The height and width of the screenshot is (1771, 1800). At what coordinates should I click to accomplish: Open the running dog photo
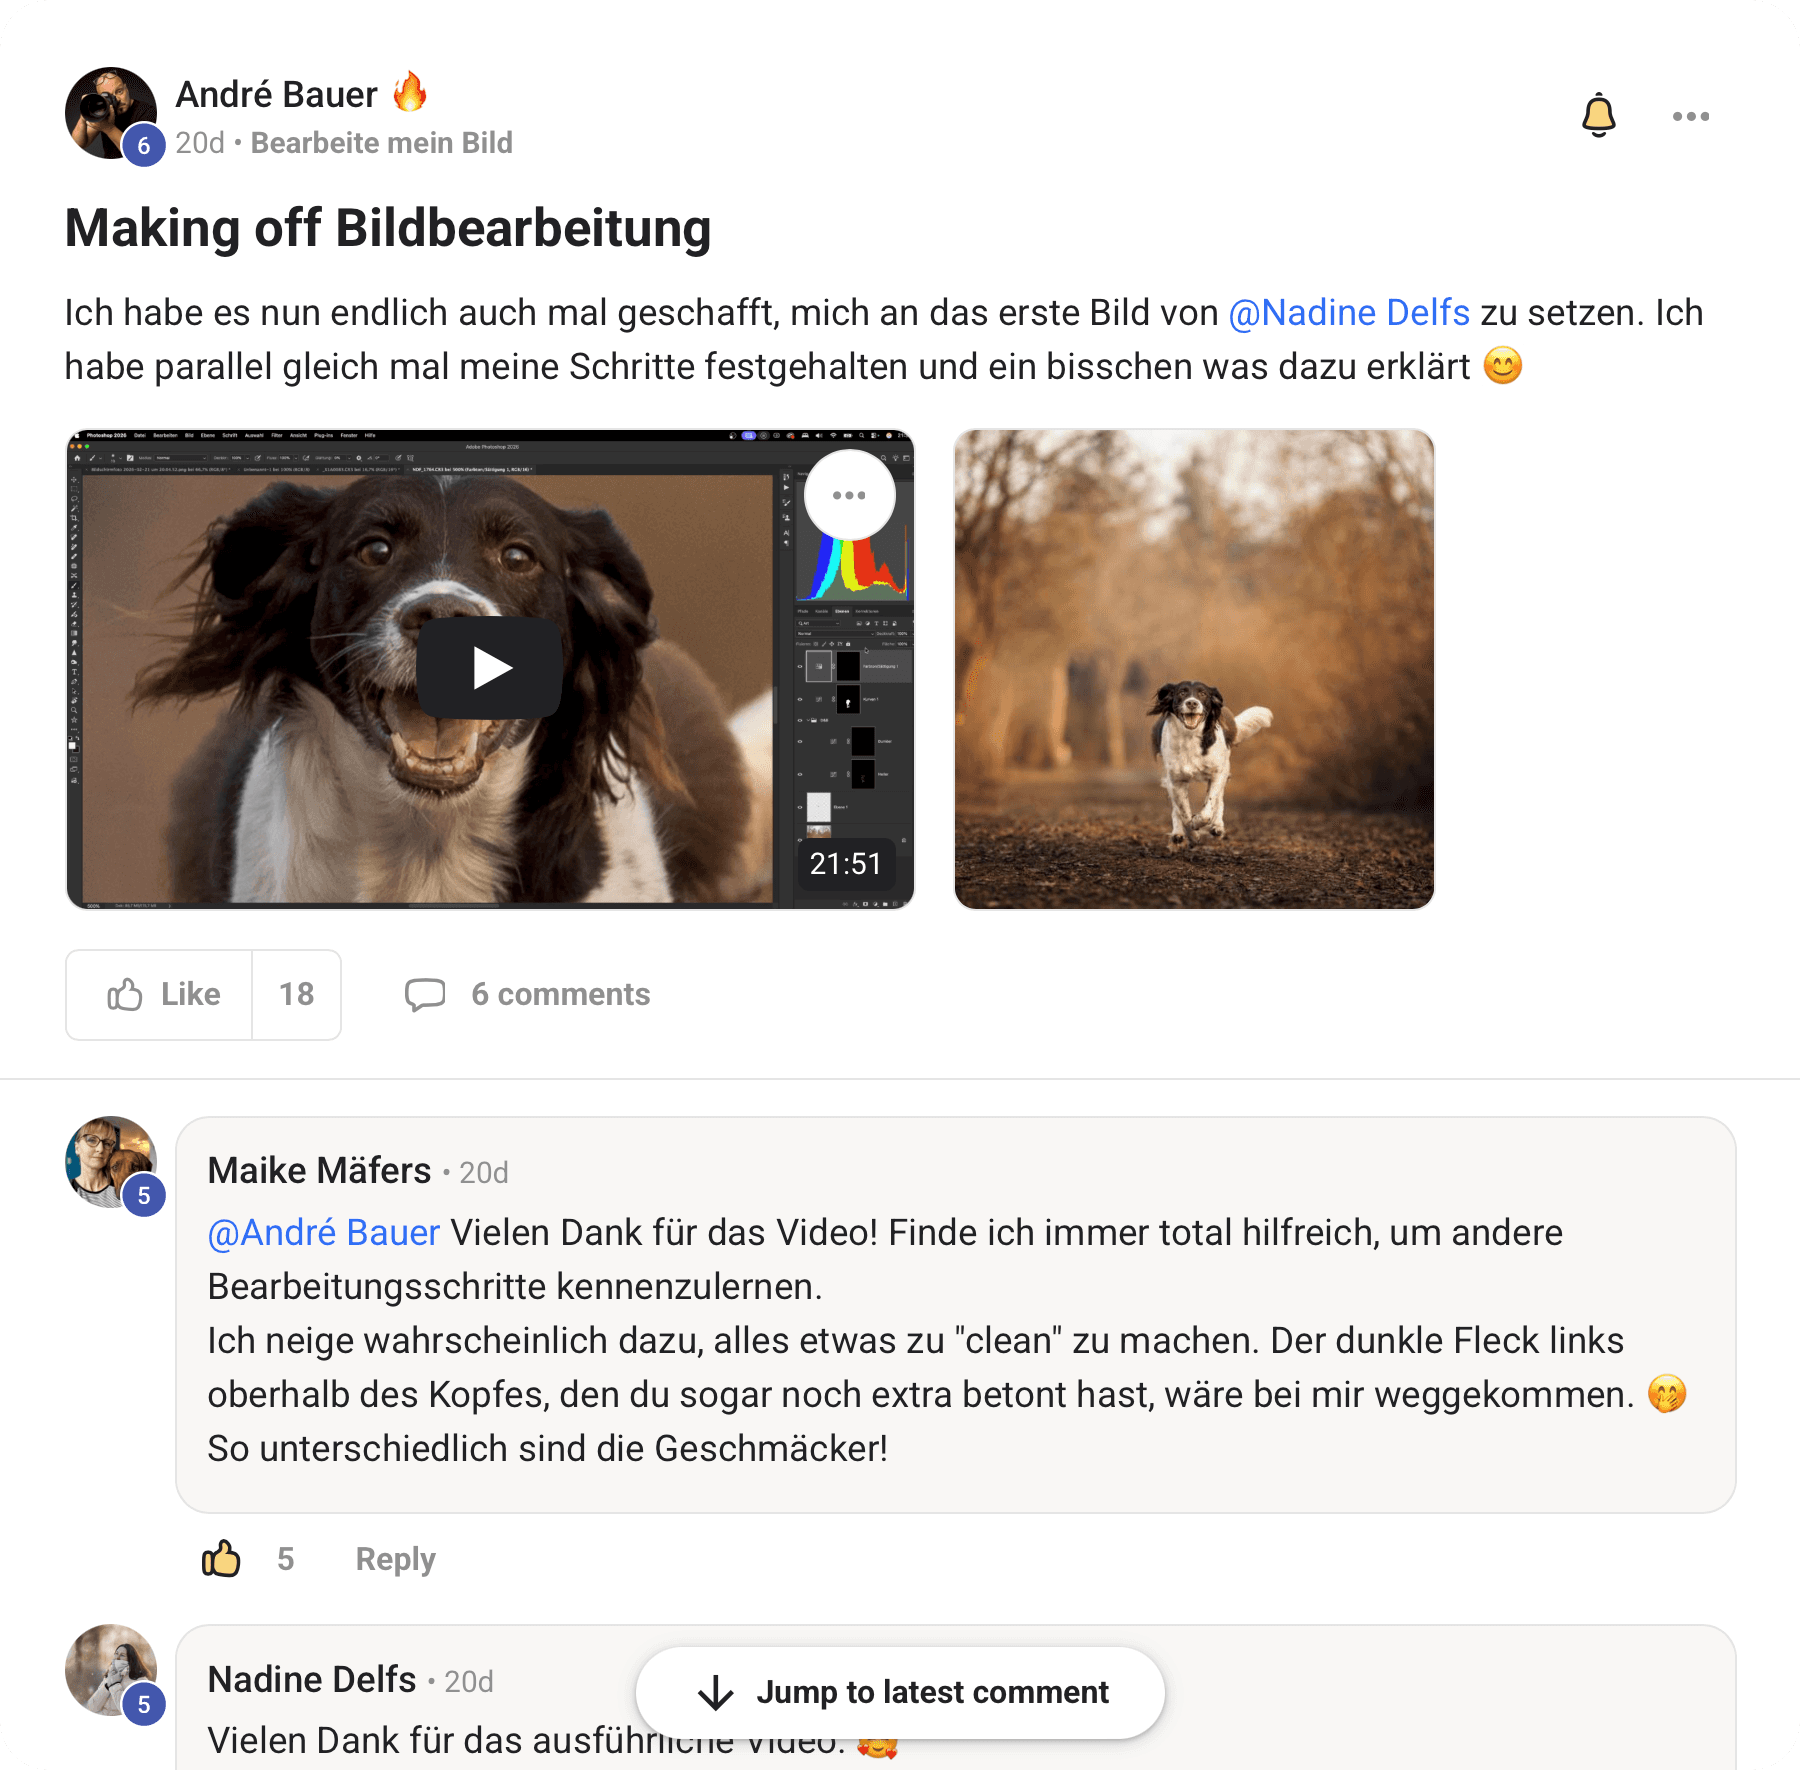(x=1194, y=669)
